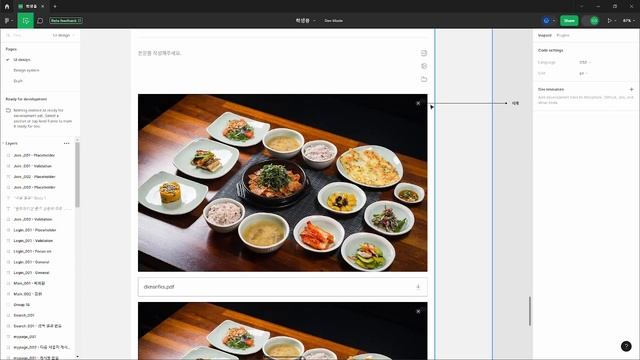Toggle the Dev Mode switch off

[x=591, y=20]
